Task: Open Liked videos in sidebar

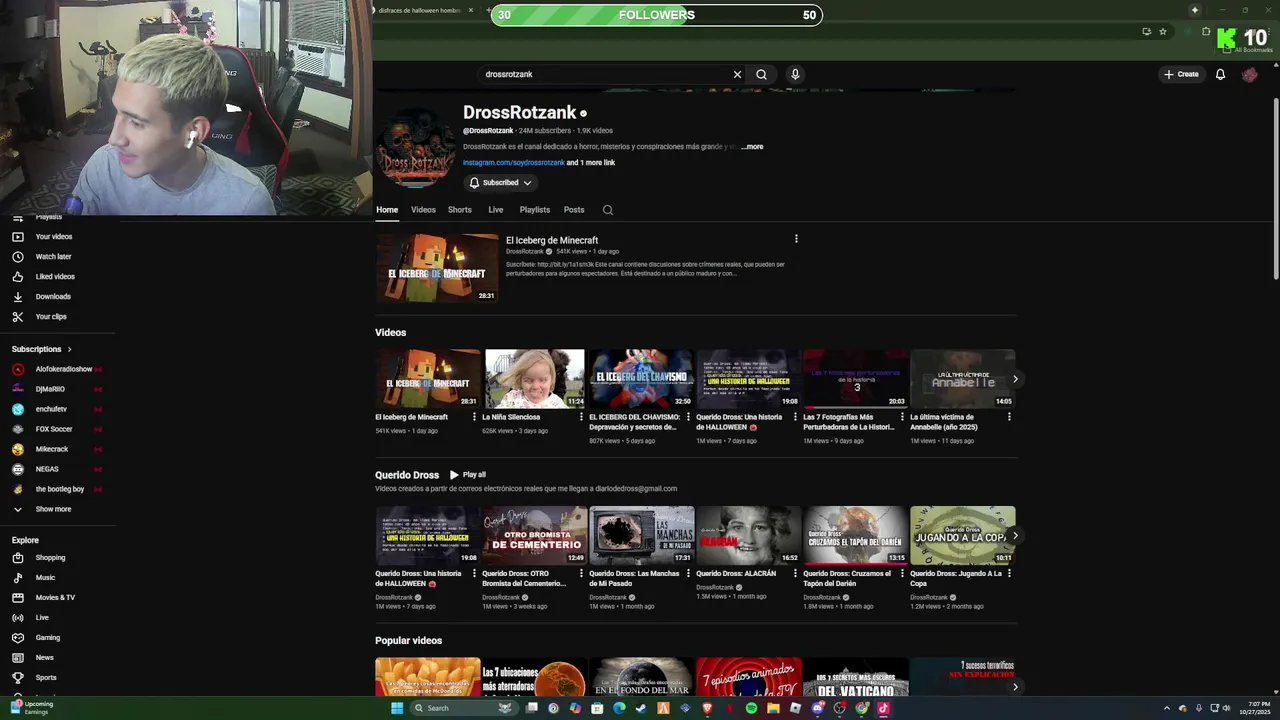Action: click(57, 277)
